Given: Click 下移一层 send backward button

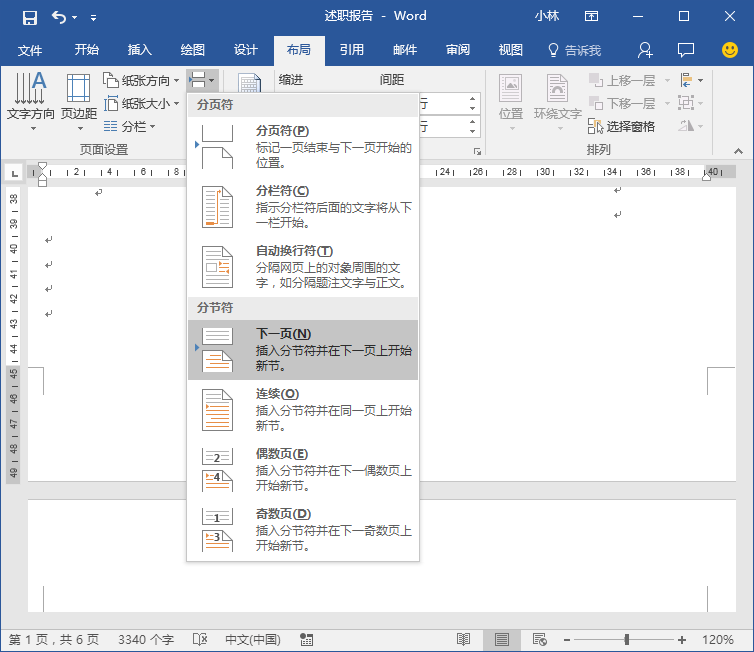Looking at the screenshot, I should pyautogui.click(x=622, y=103).
